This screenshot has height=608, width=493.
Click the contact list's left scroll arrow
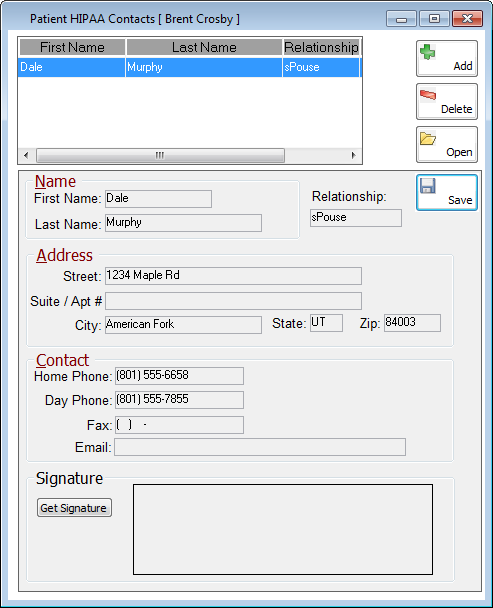coord(26,155)
